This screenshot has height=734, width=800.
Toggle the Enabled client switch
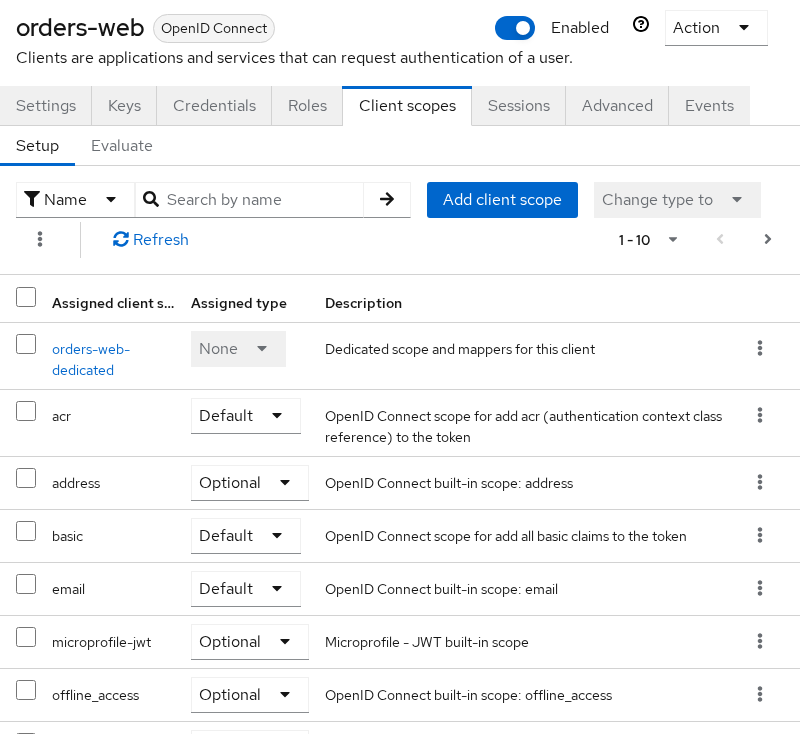click(x=515, y=28)
